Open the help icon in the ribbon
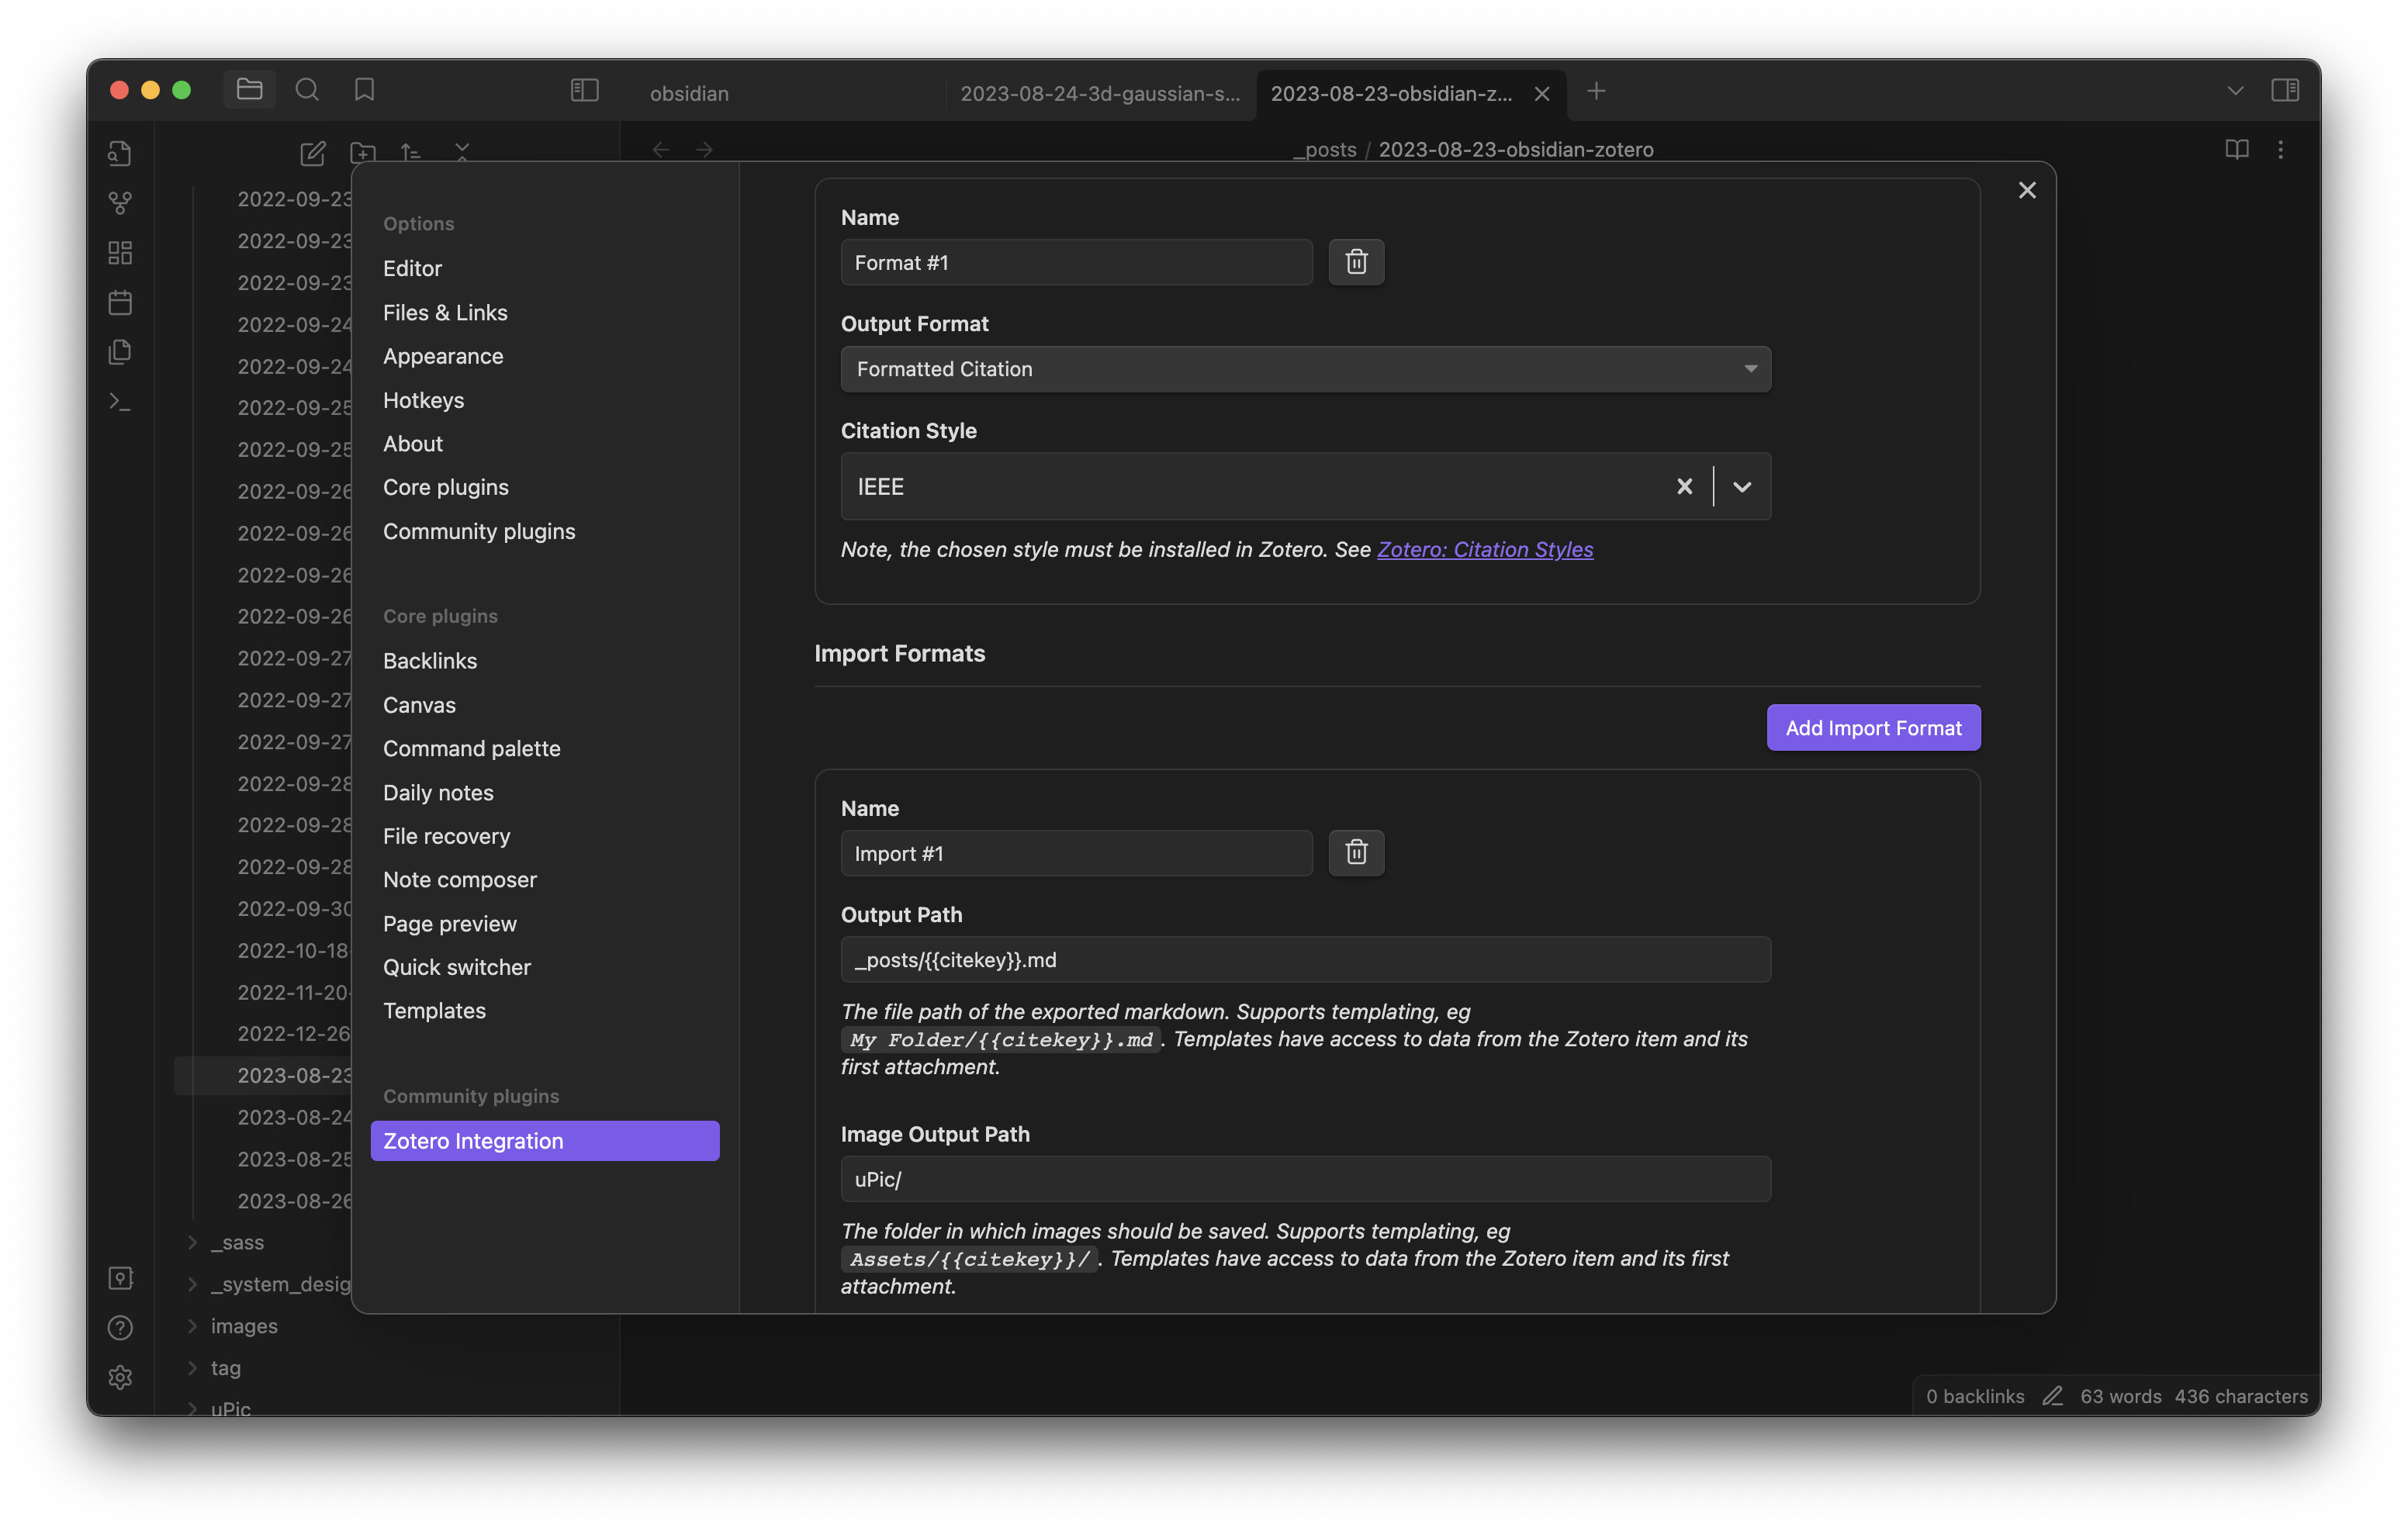The width and height of the screenshot is (2408, 1531). 120,1327
